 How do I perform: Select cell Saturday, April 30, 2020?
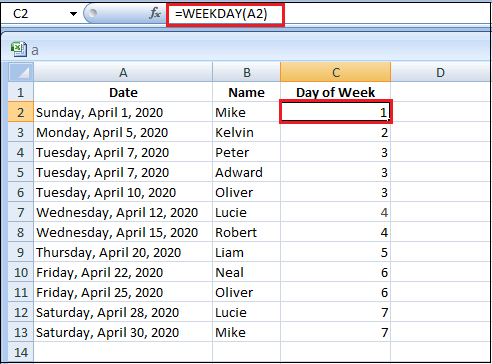coord(123,332)
